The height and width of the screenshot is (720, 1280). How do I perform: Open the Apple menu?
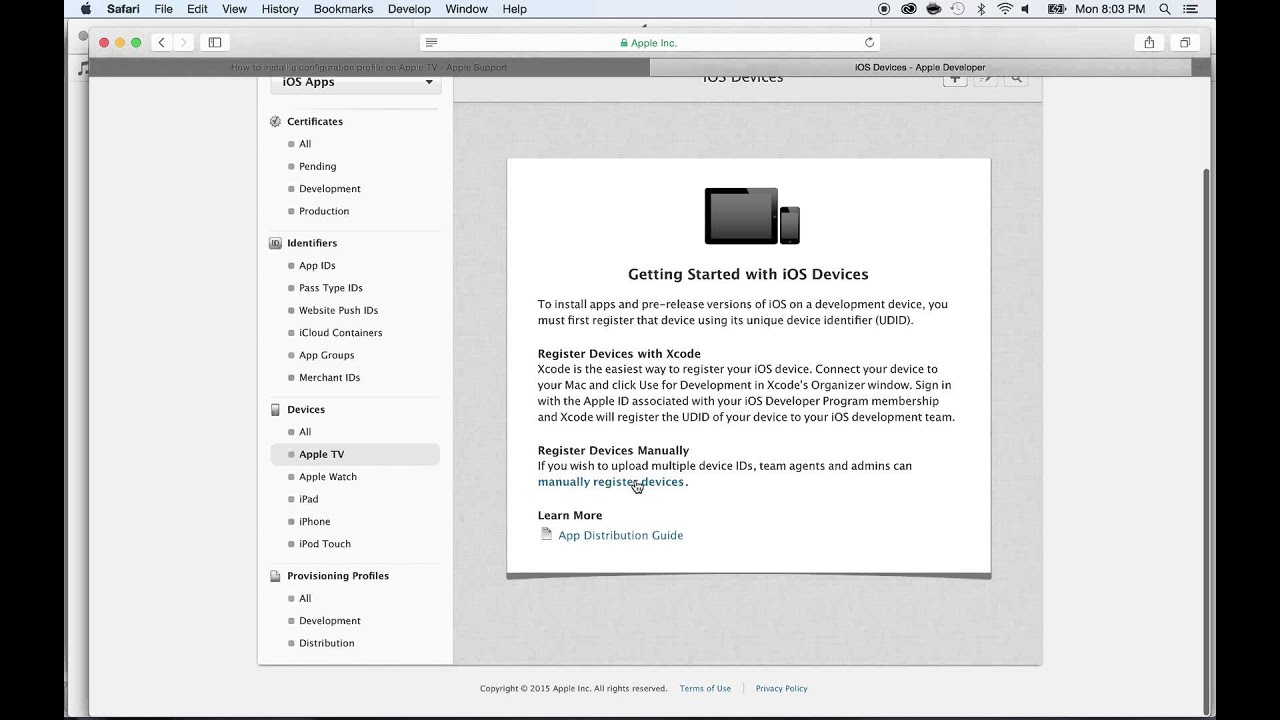(x=85, y=9)
